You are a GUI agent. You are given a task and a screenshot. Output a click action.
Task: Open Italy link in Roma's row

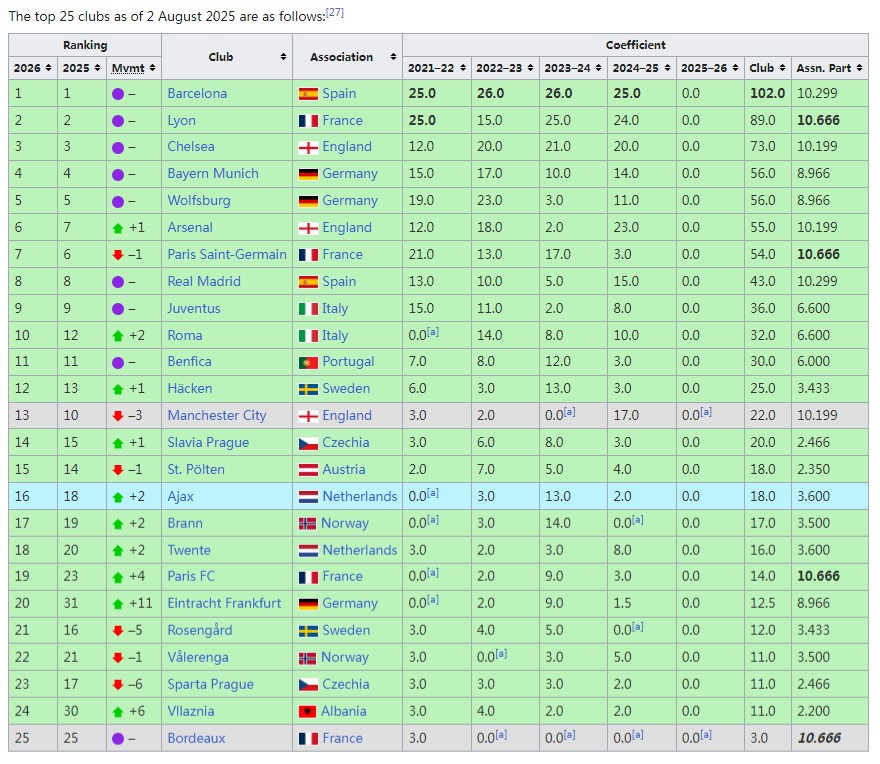click(x=335, y=335)
